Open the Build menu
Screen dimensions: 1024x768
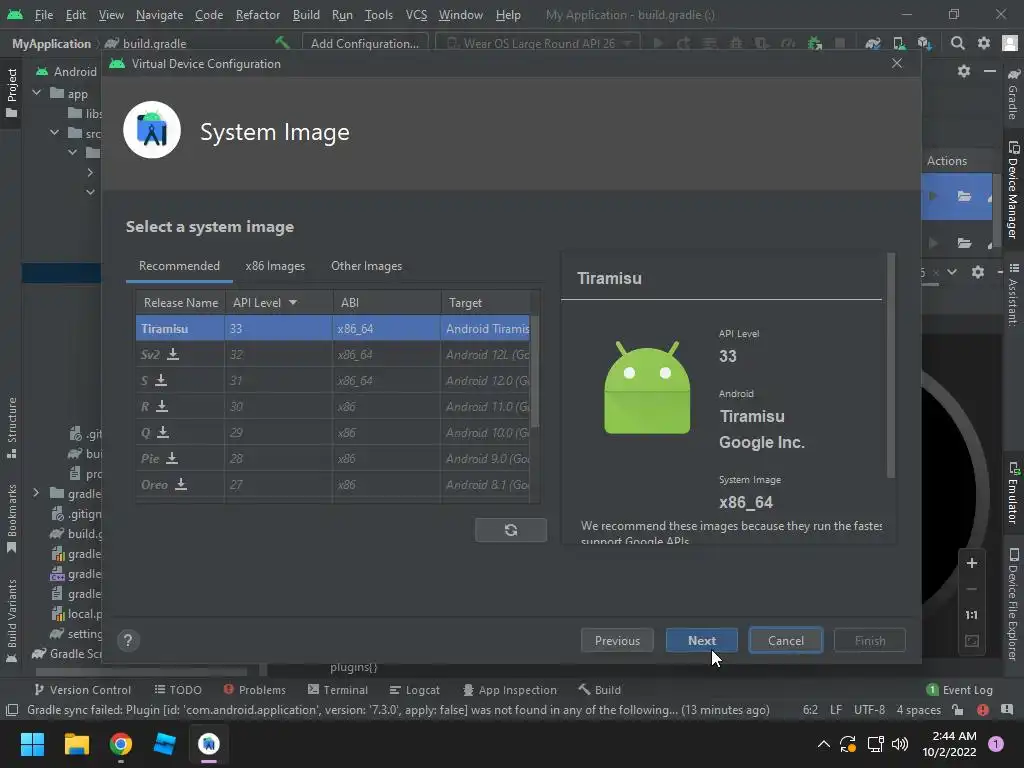coord(306,14)
